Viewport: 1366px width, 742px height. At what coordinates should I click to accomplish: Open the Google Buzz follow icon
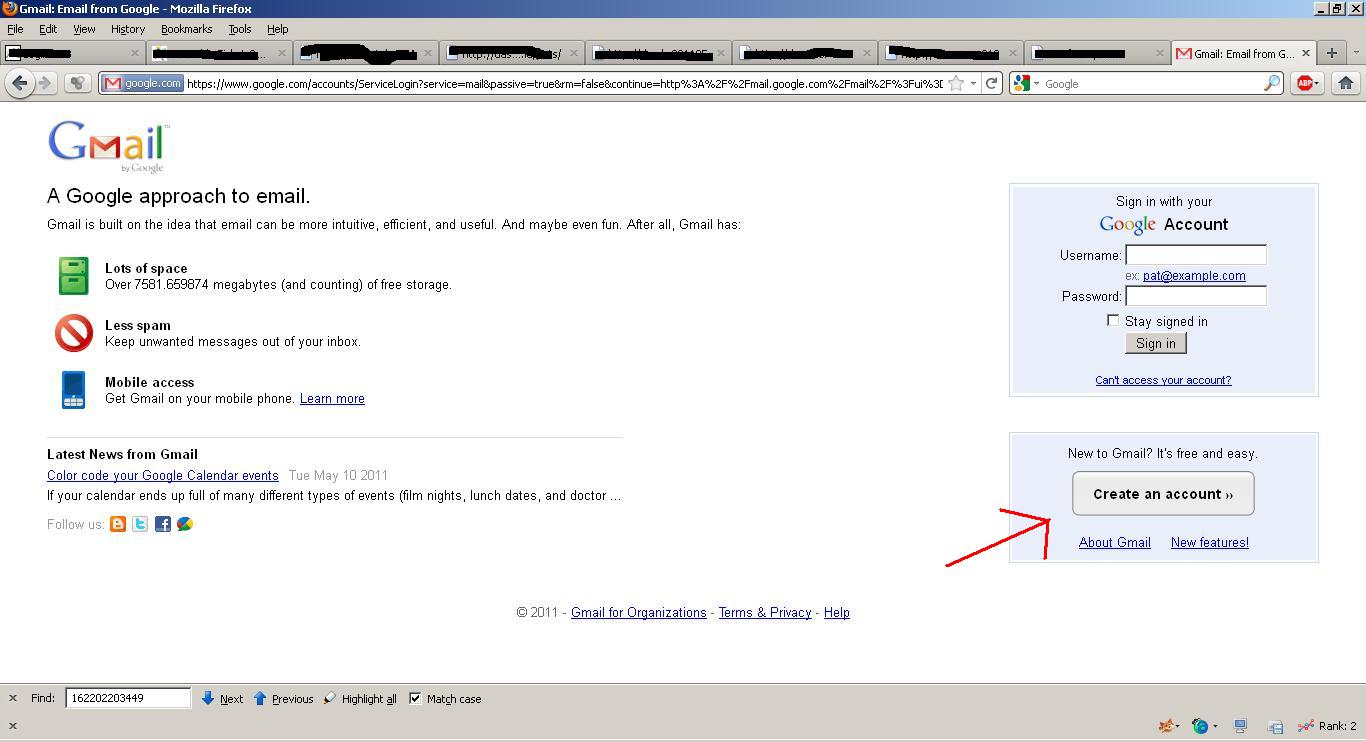click(185, 524)
